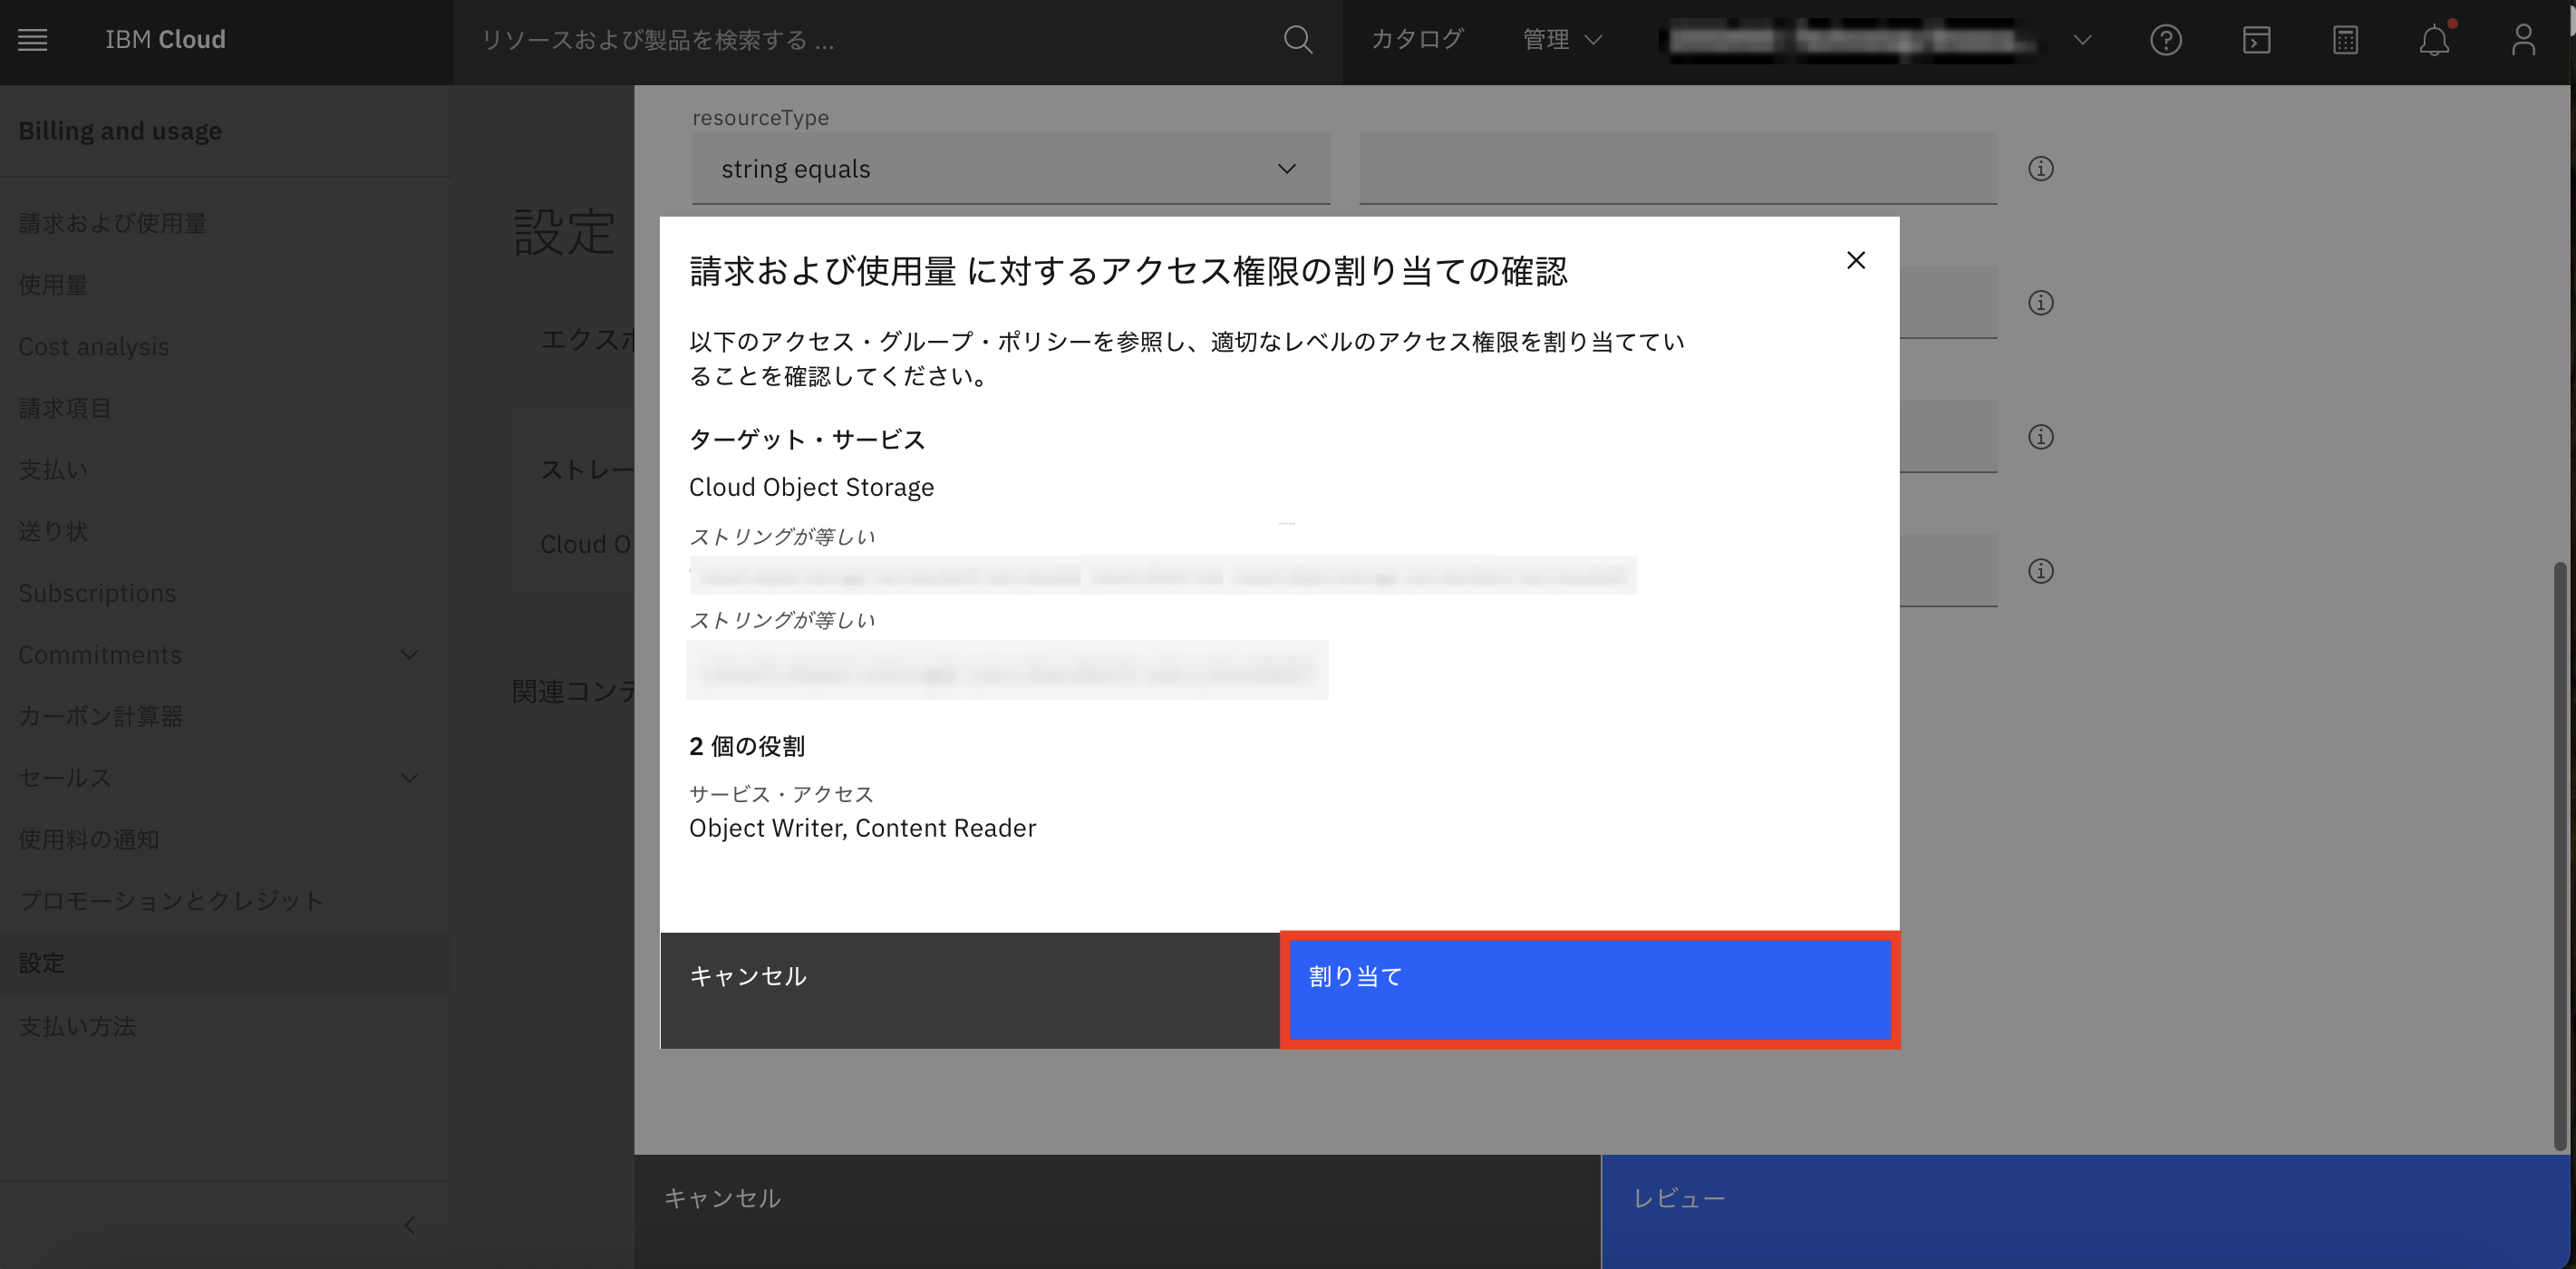Open help via the question mark icon
Viewport: 2576px width, 1269px height.
point(2166,40)
